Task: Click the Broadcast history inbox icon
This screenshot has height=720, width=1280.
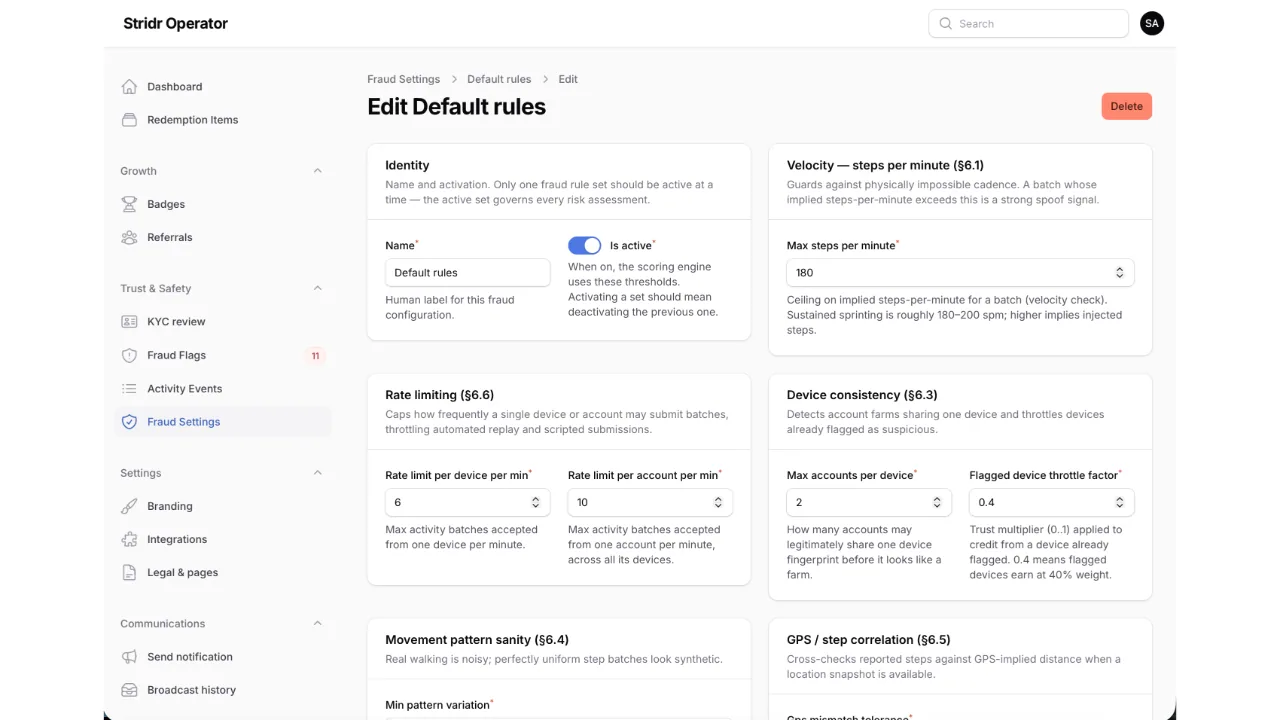Action: tap(129, 690)
